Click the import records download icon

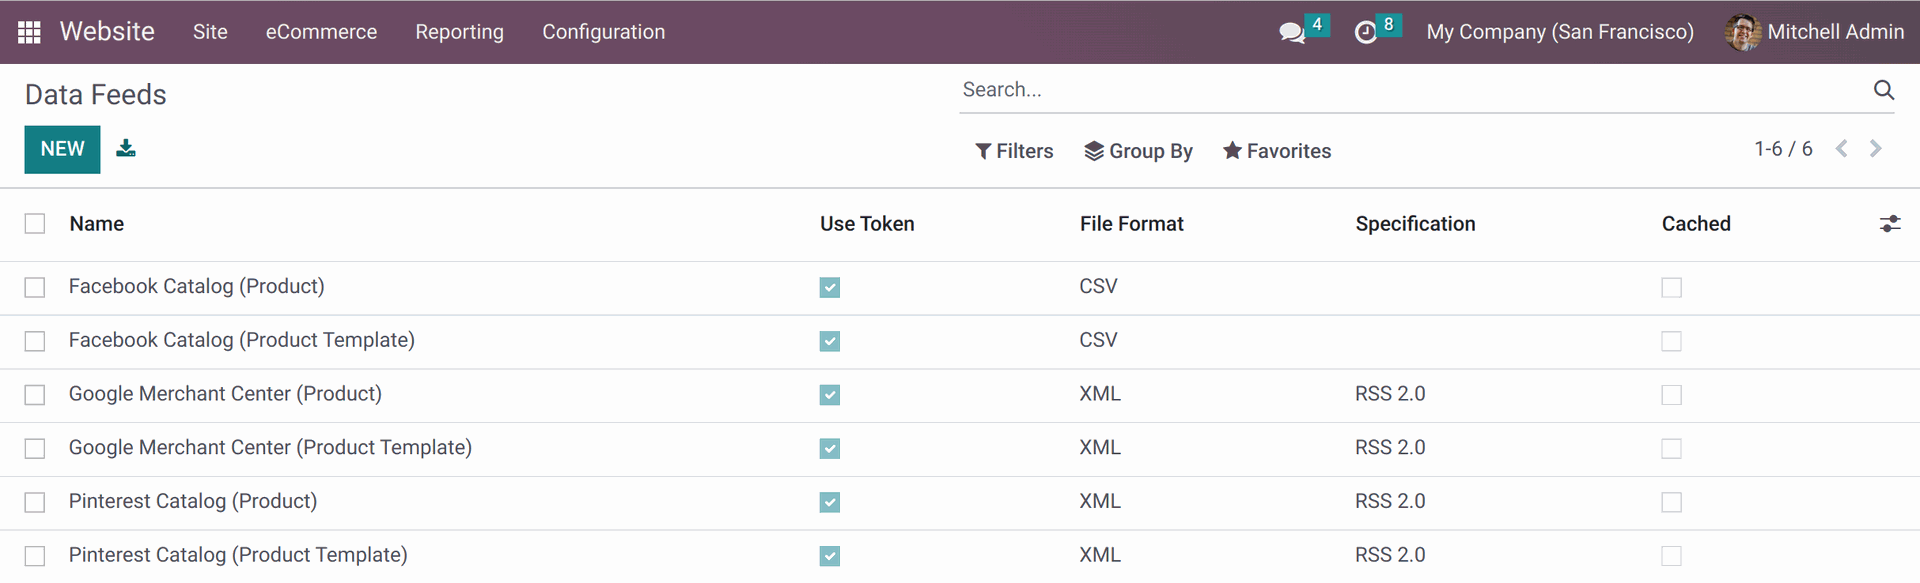click(x=126, y=148)
